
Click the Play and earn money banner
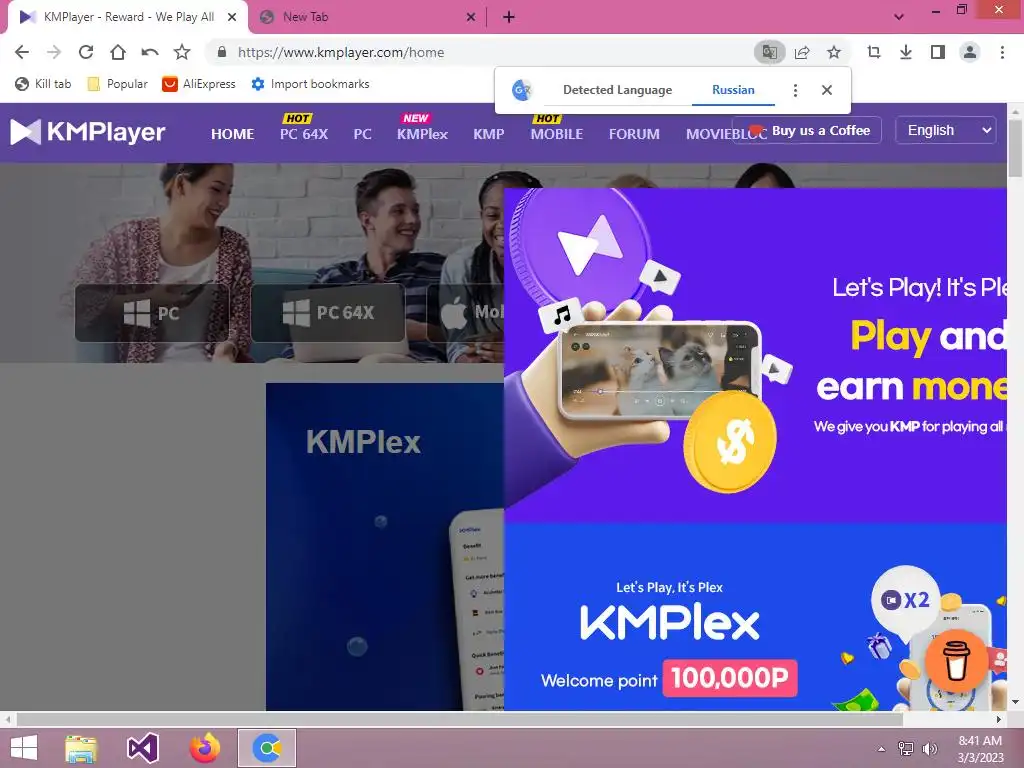pyautogui.click(x=756, y=355)
